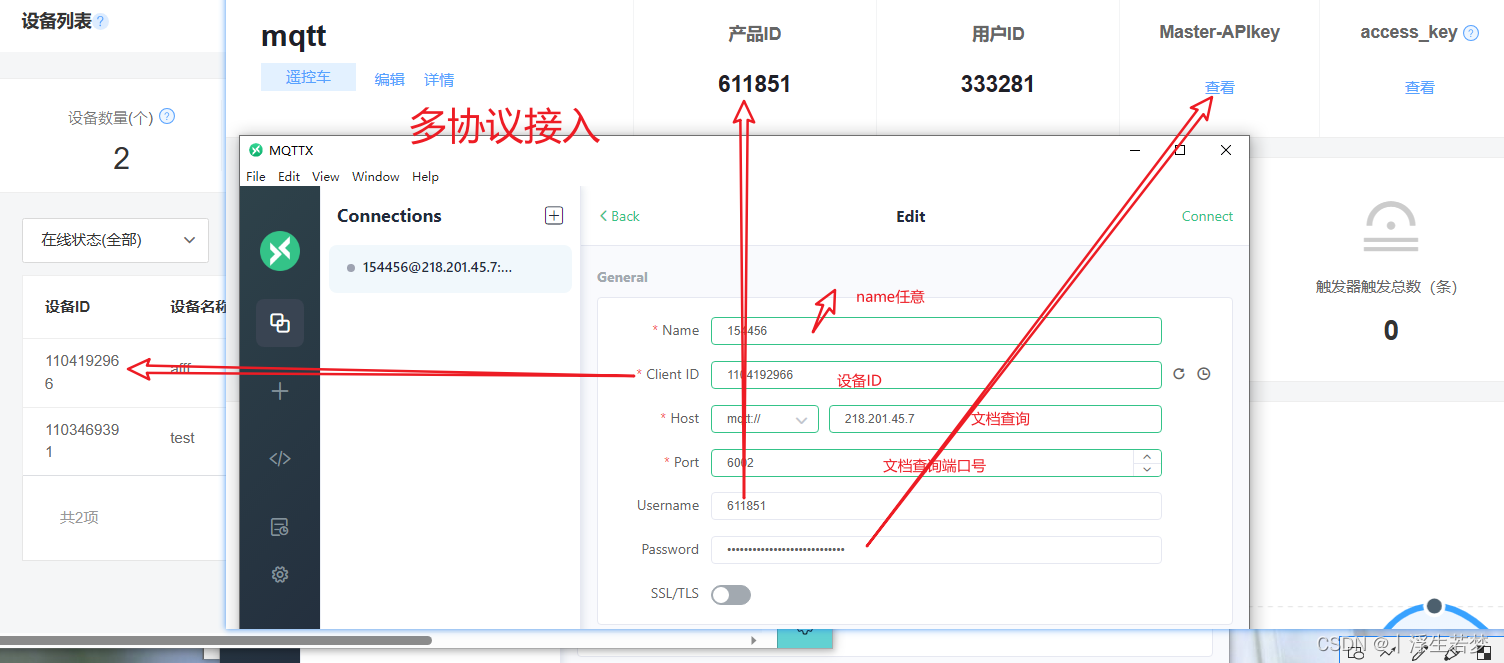
Task: Select the shapes tool in annotation toolbar
Action: 1356,651
